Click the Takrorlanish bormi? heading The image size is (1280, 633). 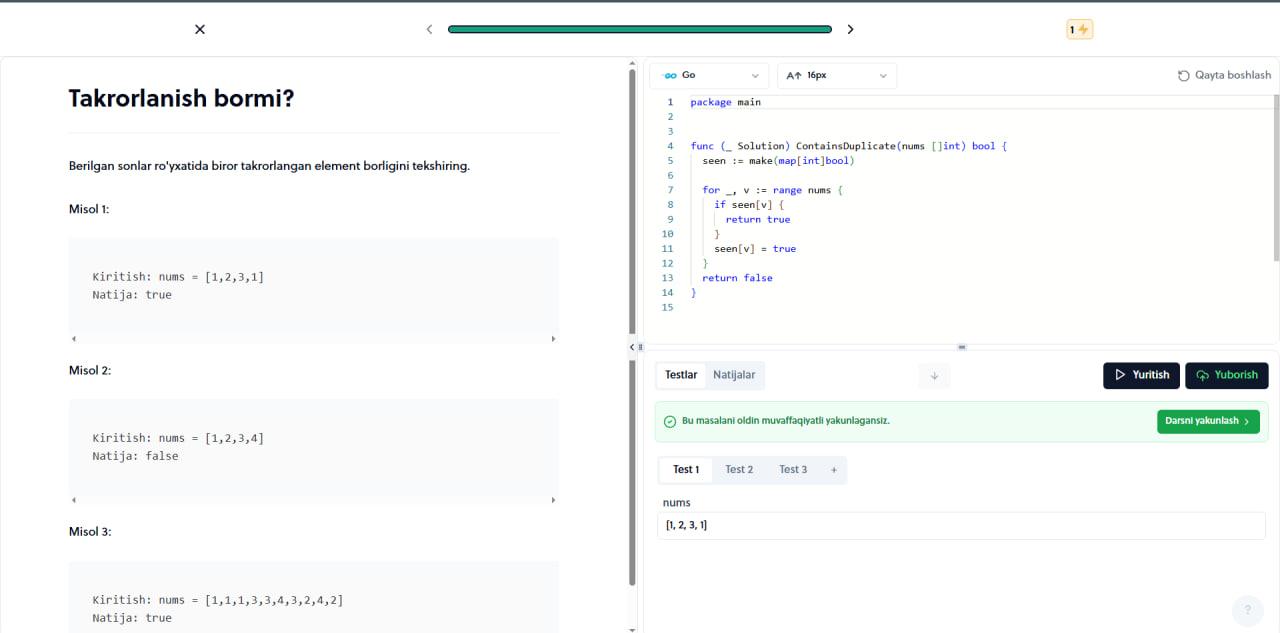(x=181, y=98)
